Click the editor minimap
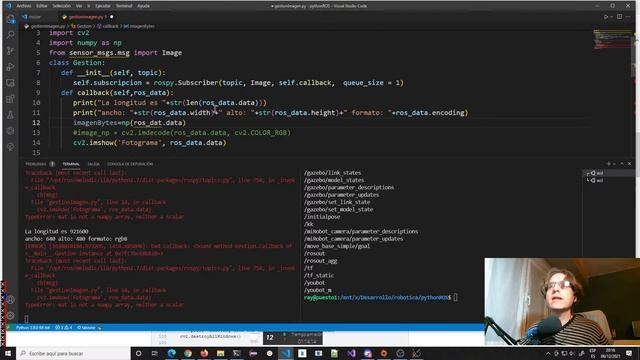 612,40
